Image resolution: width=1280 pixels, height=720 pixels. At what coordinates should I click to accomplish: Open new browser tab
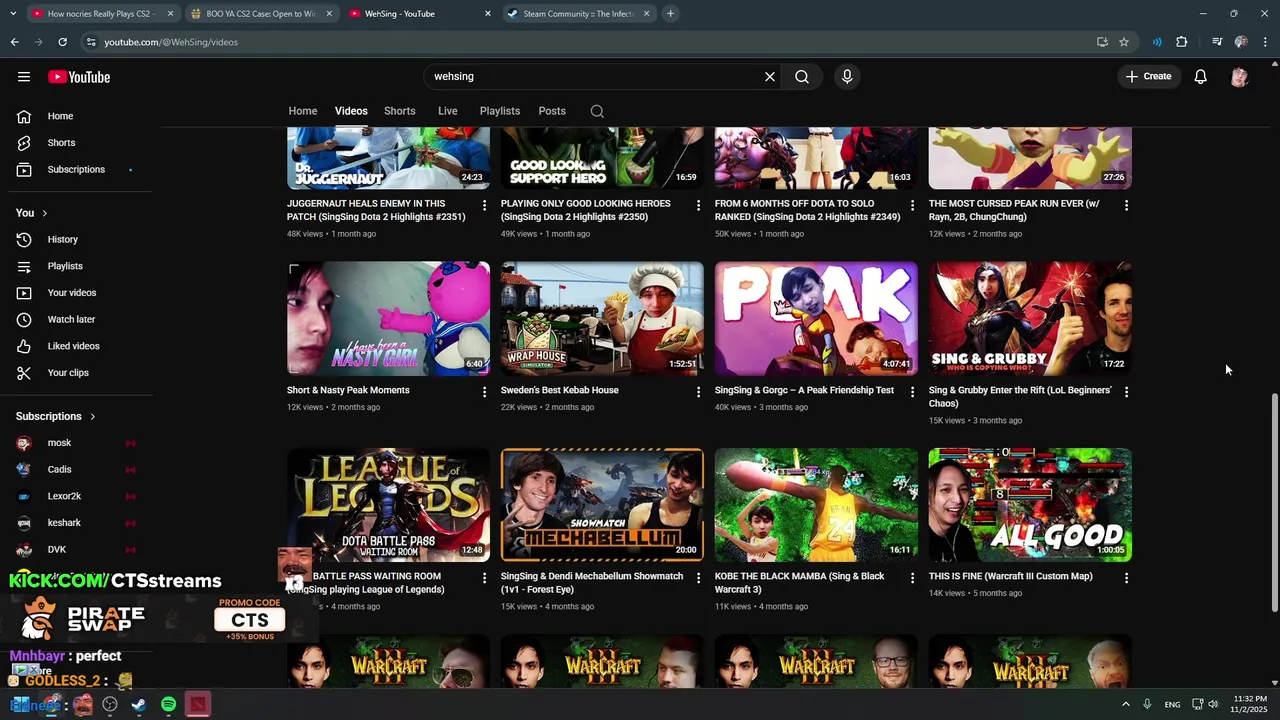670,13
